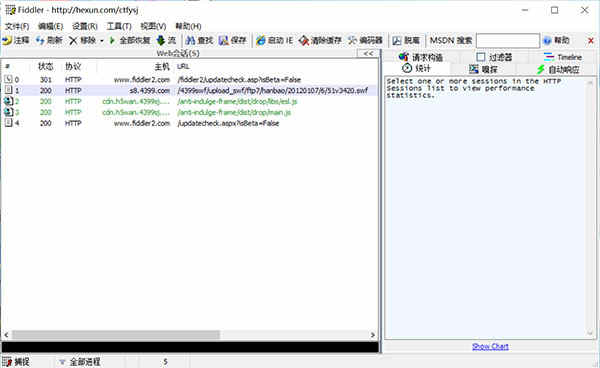The width and height of the screenshot is (600, 368).
Task: Expand the 移除 dropdown arrow
Action: coord(102,41)
